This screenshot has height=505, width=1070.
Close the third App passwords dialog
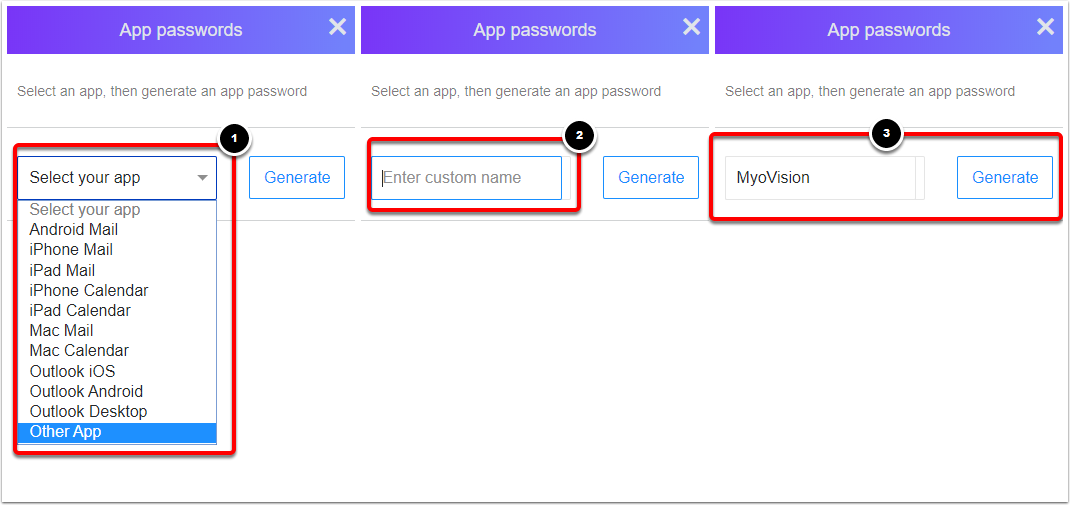pyautogui.click(x=1045, y=27)
